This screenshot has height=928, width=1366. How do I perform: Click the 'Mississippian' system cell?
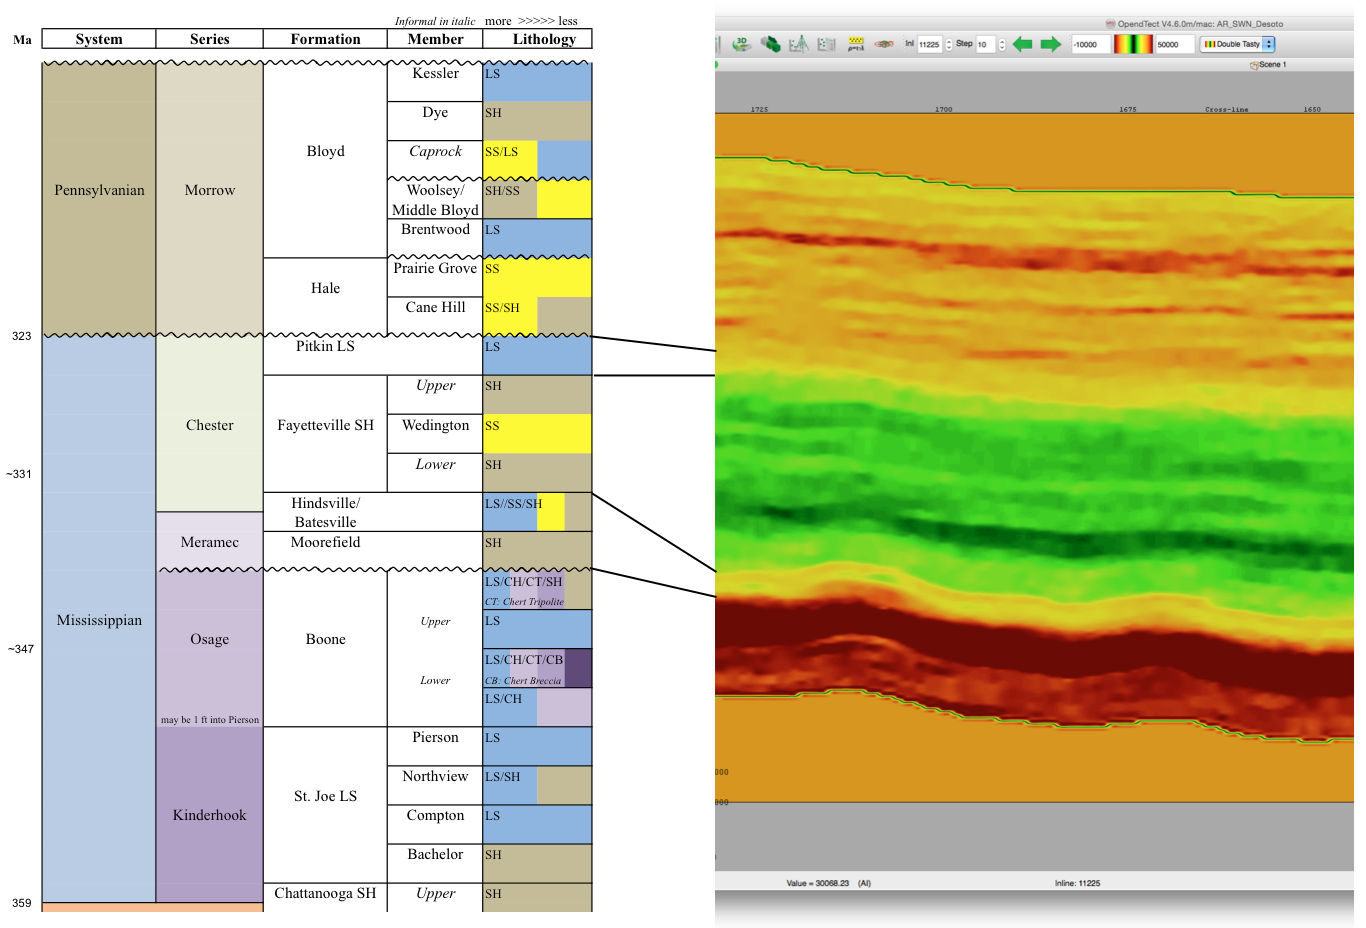click(x=99, y=620)
